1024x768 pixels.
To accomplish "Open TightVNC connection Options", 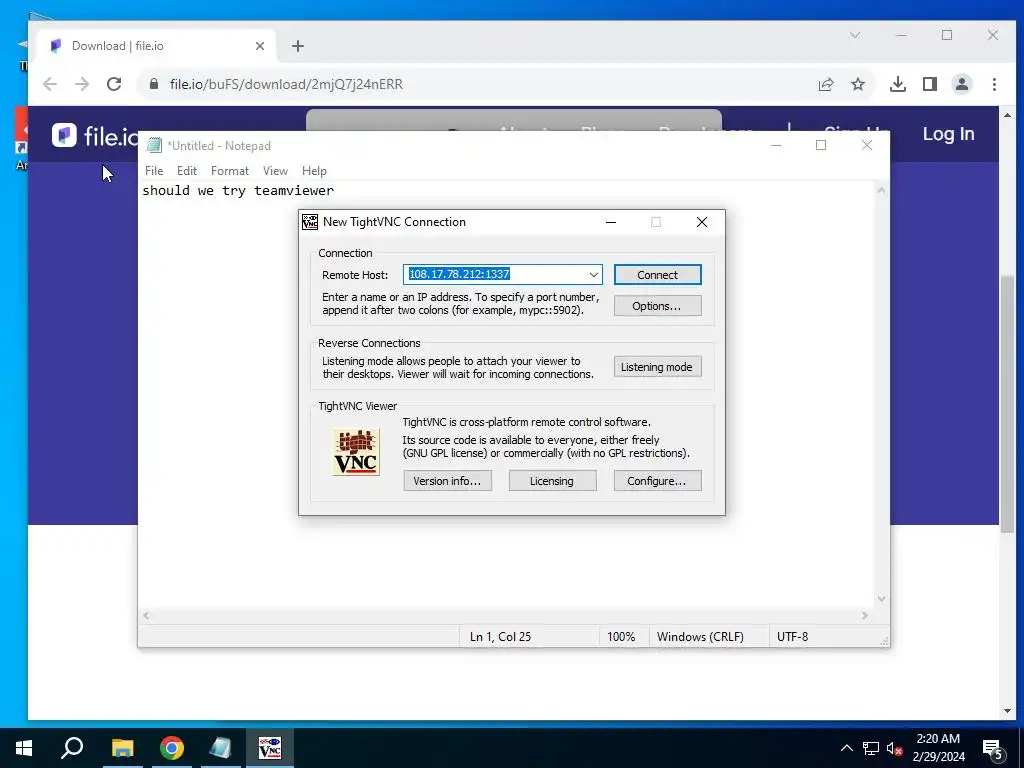I will [658, 306].
